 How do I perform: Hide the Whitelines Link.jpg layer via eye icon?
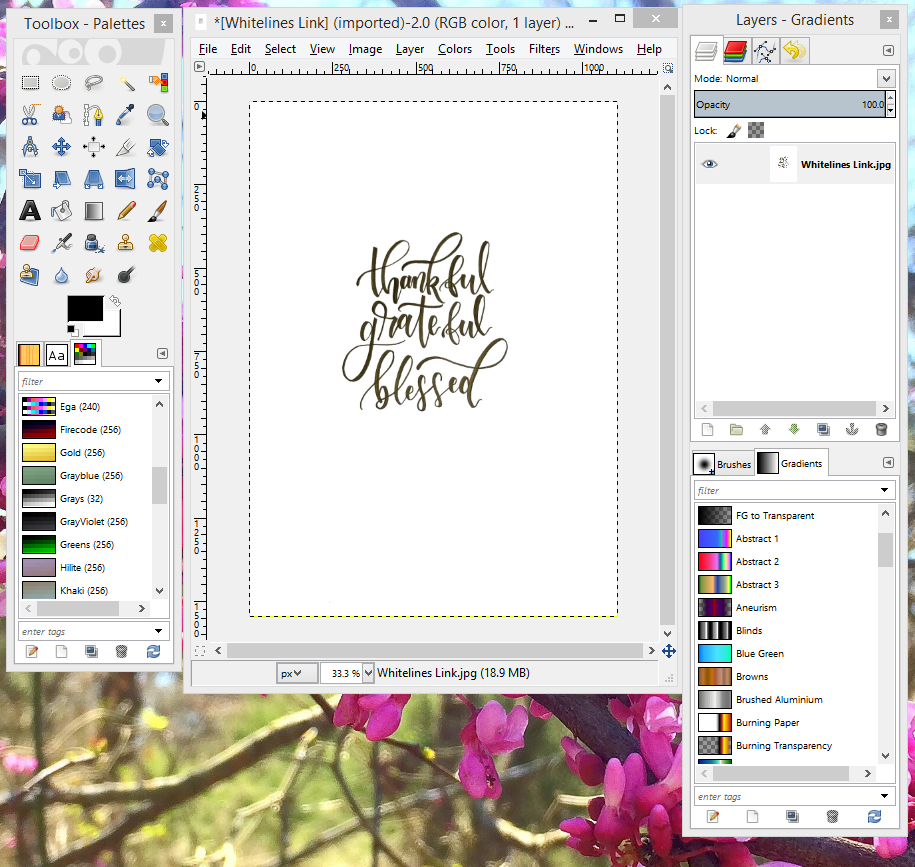709,164
